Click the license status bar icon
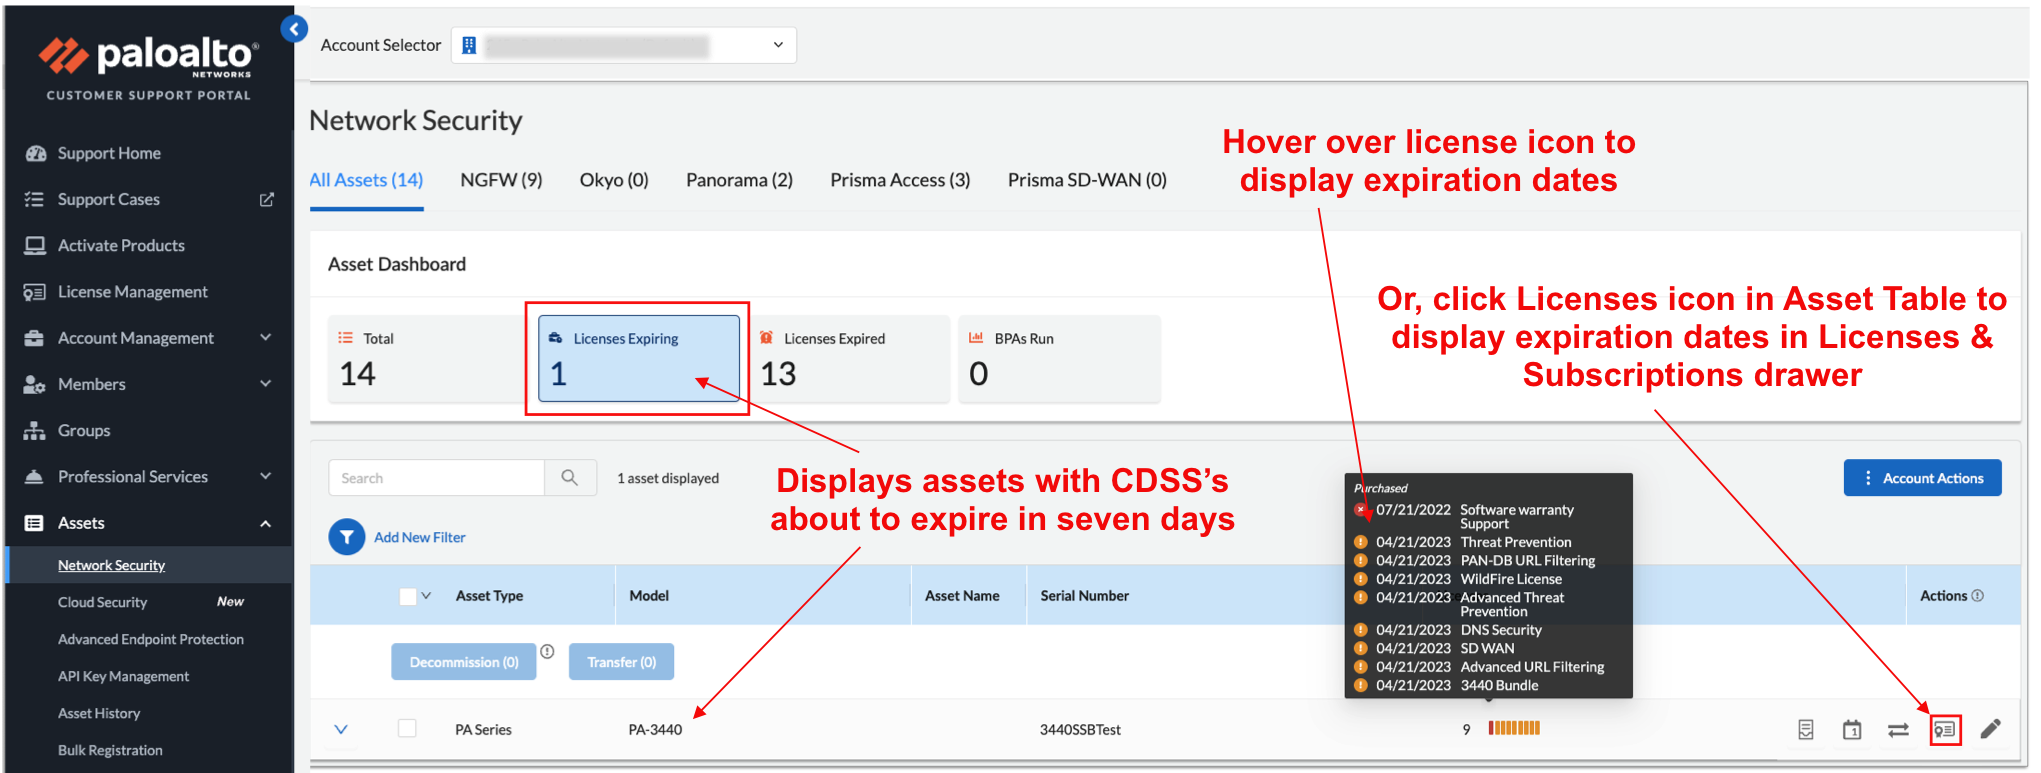2041x773 pixels. coord(1514,728)
